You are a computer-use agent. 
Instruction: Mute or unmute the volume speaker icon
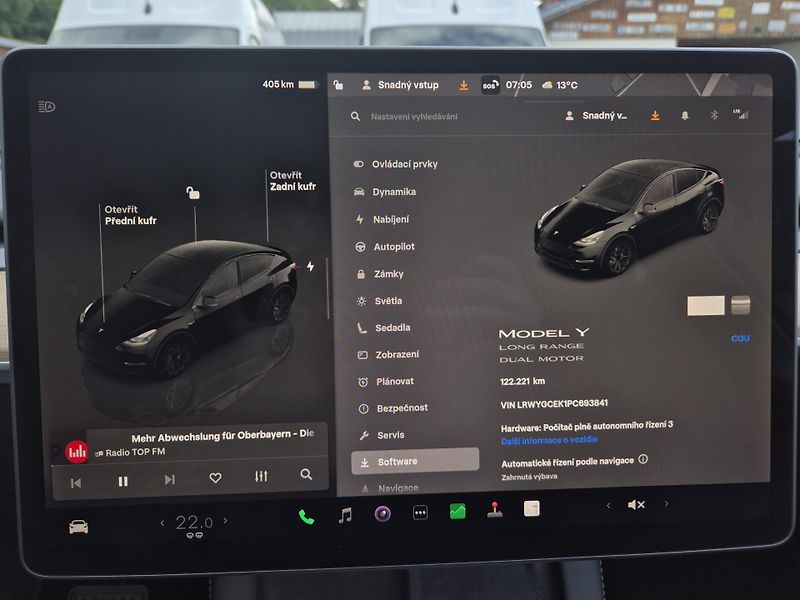coord(636,505)
